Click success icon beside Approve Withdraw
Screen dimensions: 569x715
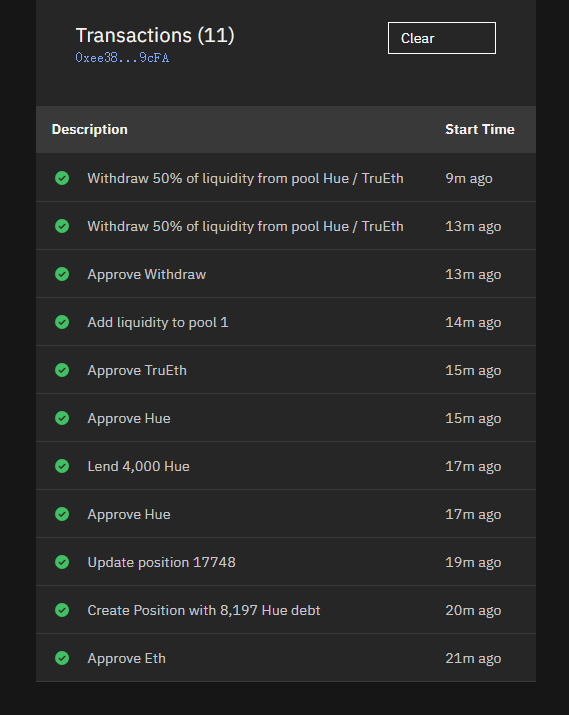click(x=62, y=274)
